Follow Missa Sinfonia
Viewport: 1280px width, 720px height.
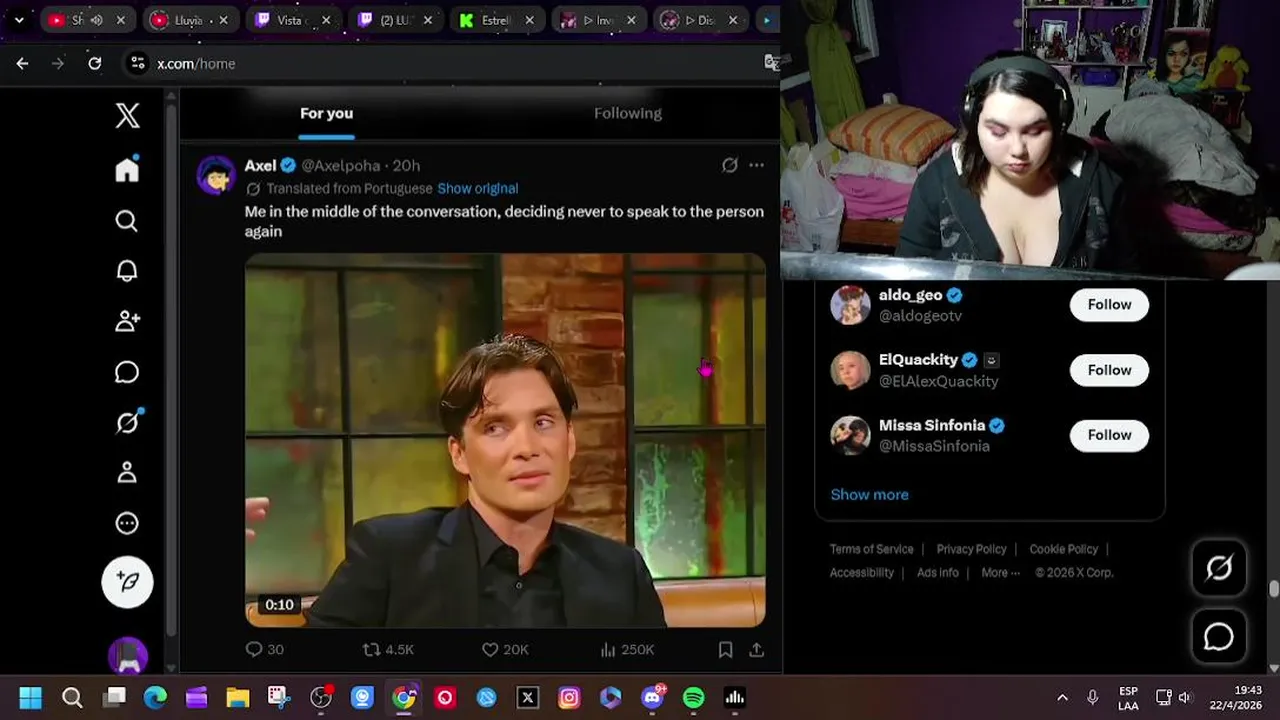pyautogui.click(x=1109, y=435)
